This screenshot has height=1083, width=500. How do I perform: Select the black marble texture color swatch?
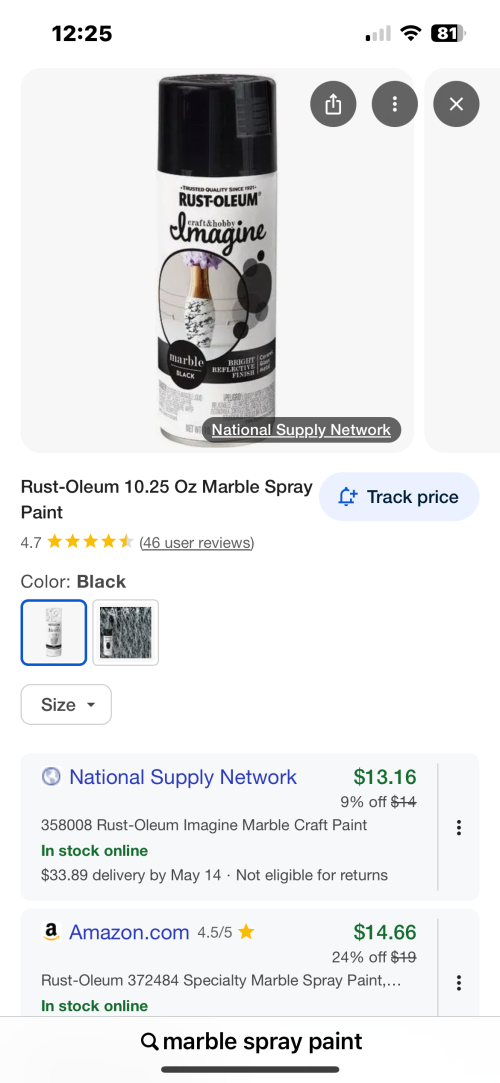coord(126,633)
